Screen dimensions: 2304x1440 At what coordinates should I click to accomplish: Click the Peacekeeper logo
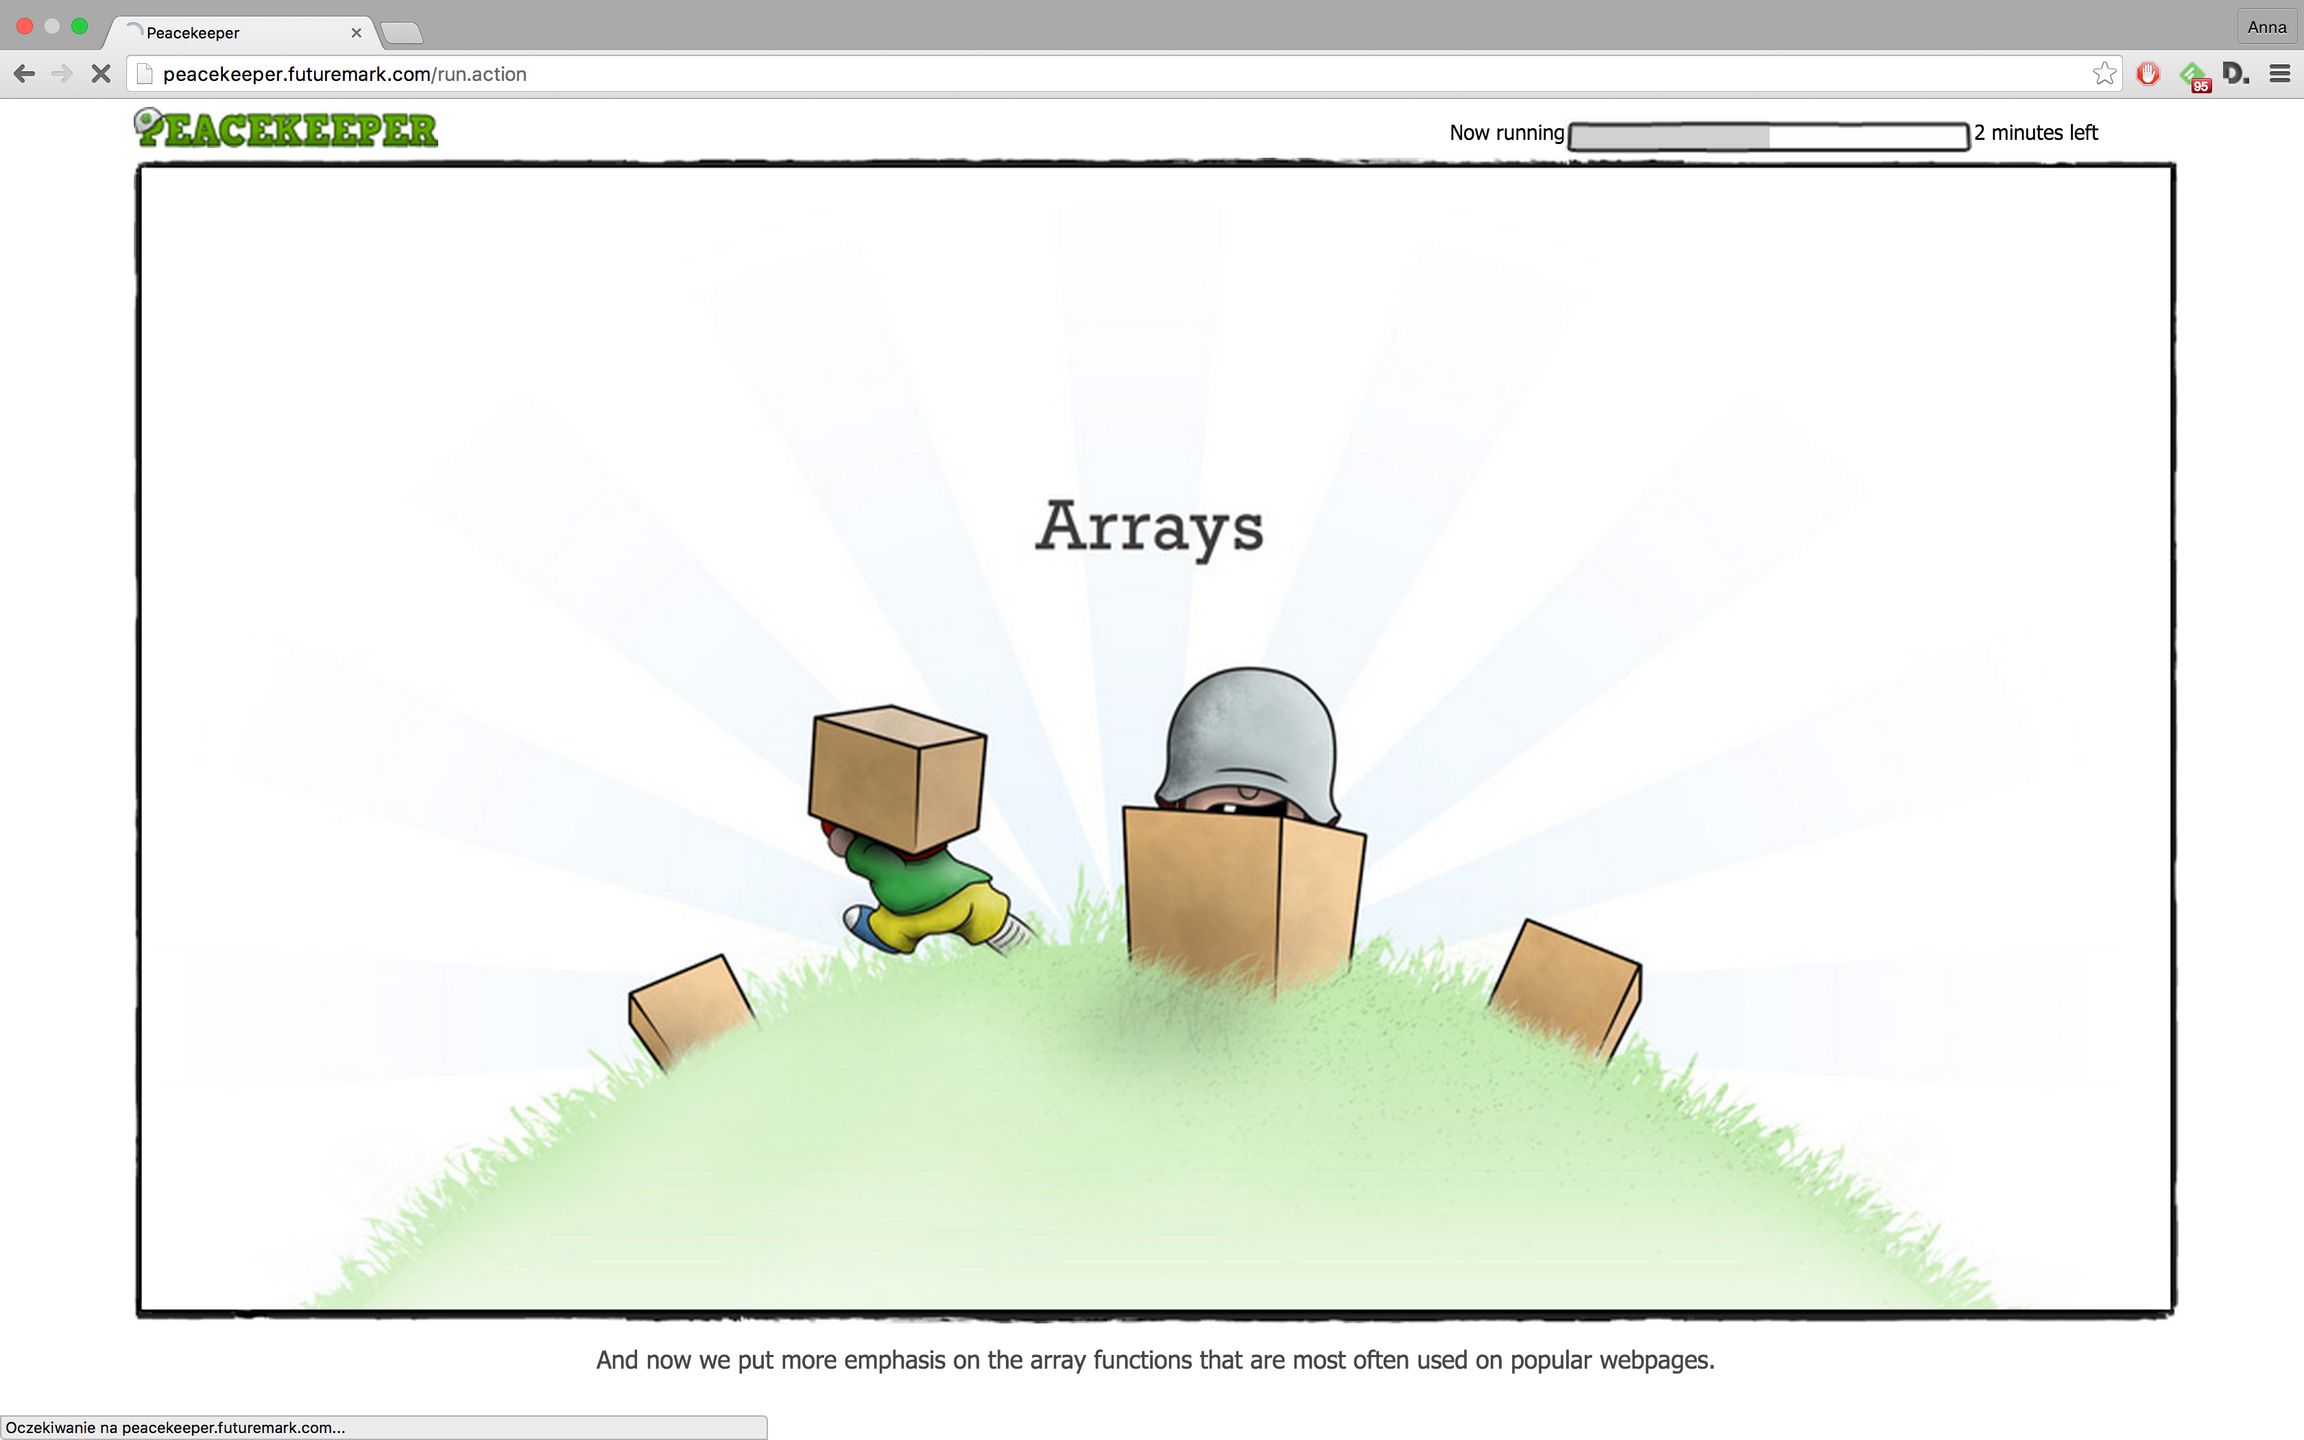point(286,128)
